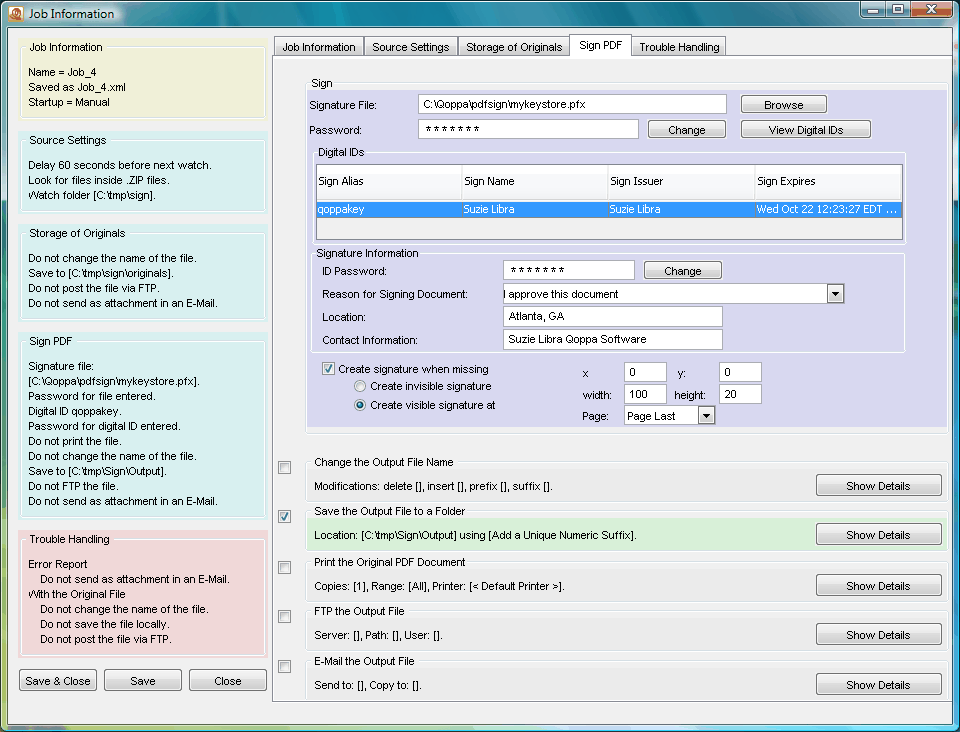The height and width of the screenshot is (732, 960).
Task: Click inside the Contact Information field
Action: [x=612, y=339]
